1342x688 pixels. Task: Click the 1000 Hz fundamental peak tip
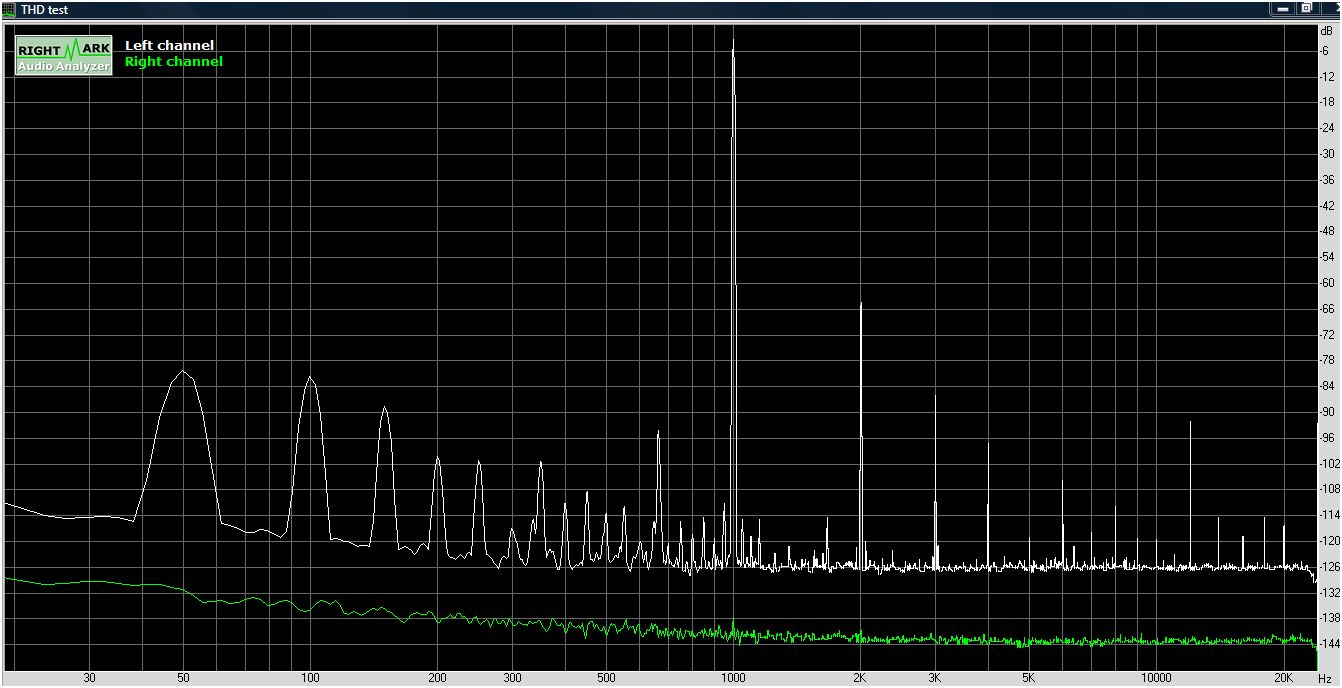click(x=733, y=41)
